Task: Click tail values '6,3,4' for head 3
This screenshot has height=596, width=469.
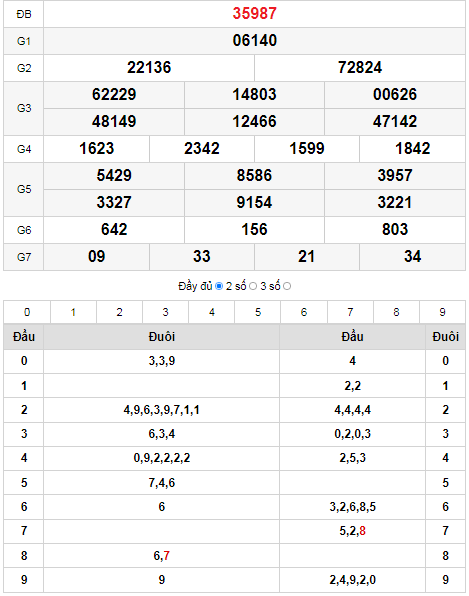Action: coord(162,434)
